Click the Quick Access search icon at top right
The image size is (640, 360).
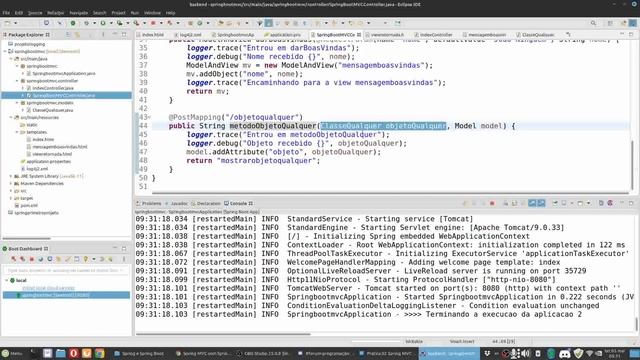pos(593,23)
